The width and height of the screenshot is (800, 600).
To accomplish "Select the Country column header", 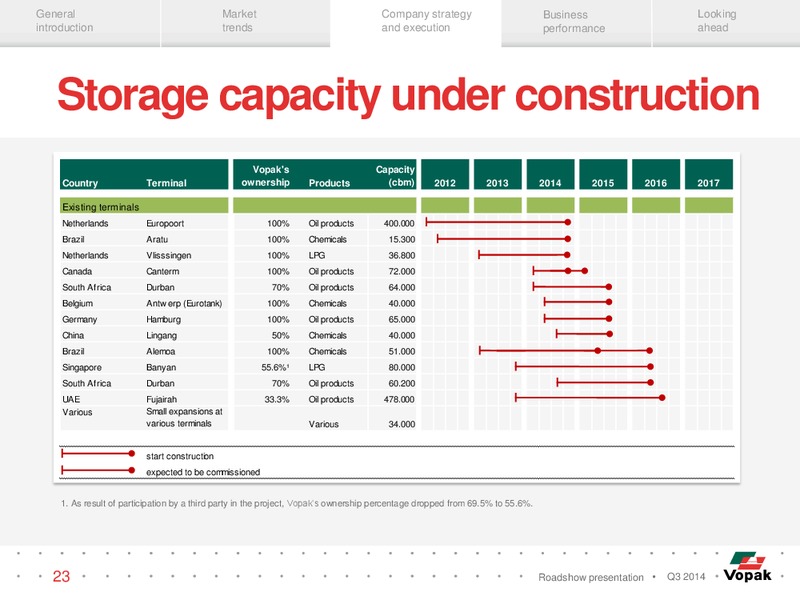I will (x=80, y=183).
